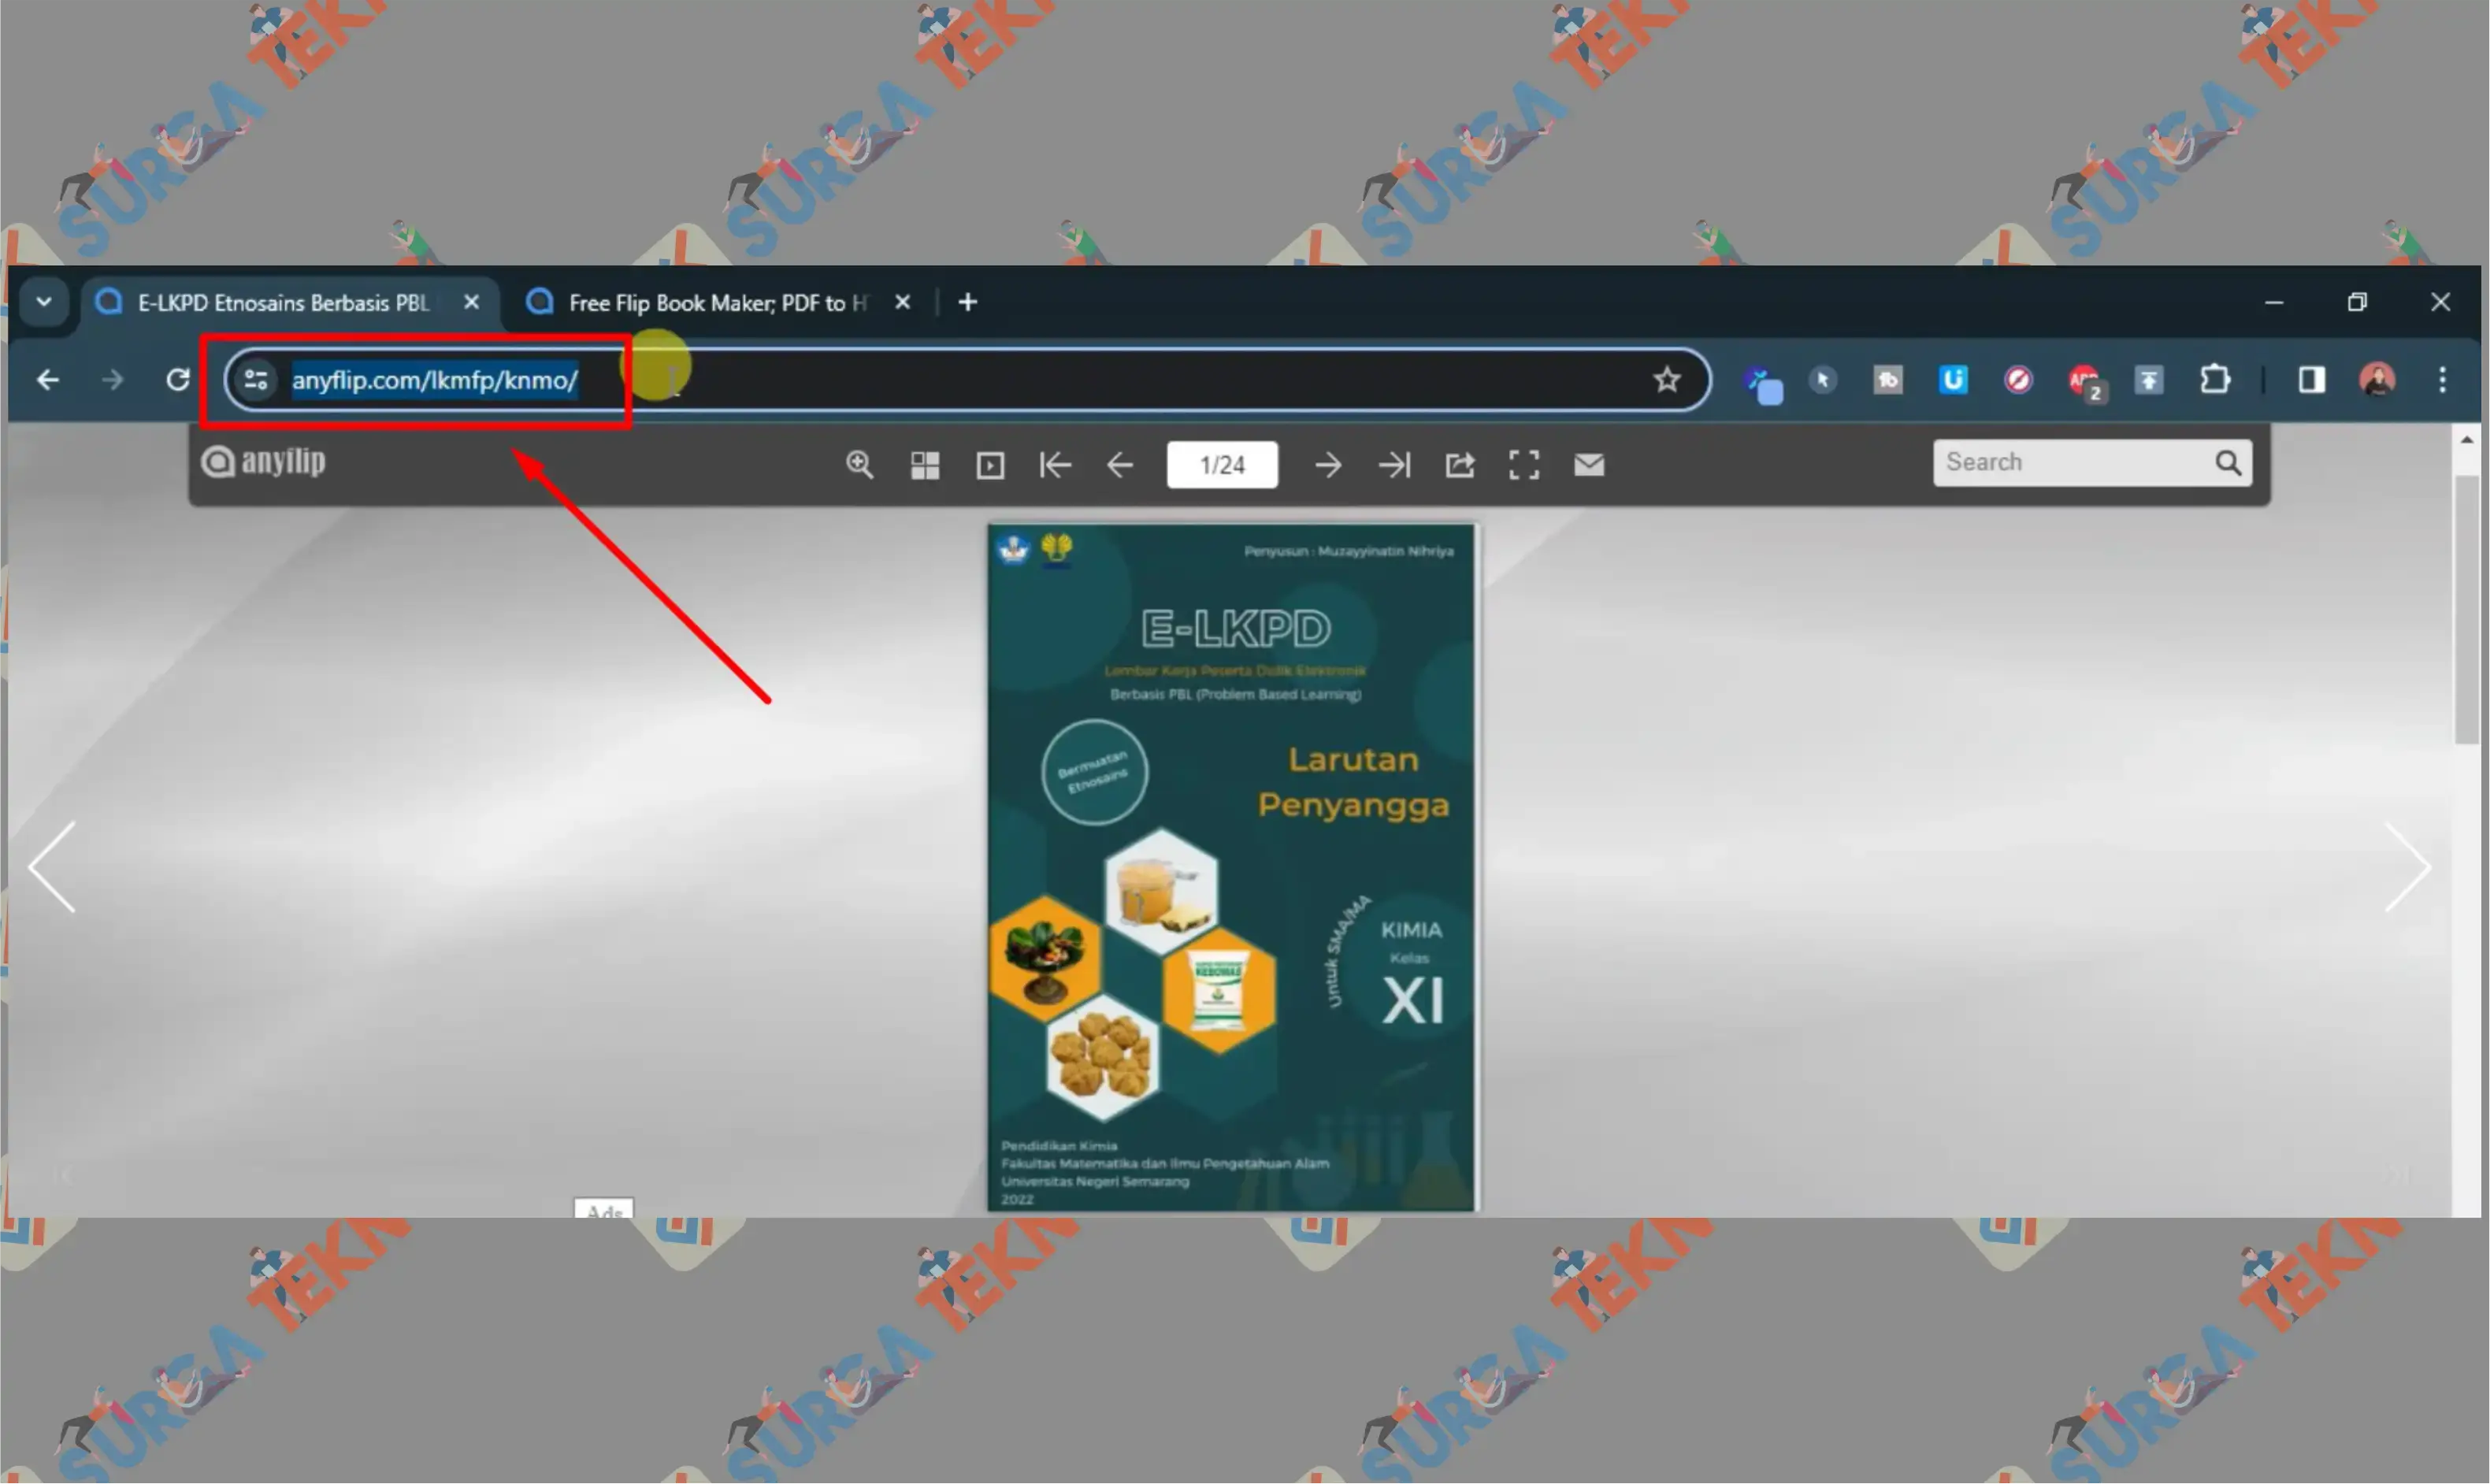Navigate to previous page with left arrow
This screenshot has height=1484, width=2490.
click(54, 866)
